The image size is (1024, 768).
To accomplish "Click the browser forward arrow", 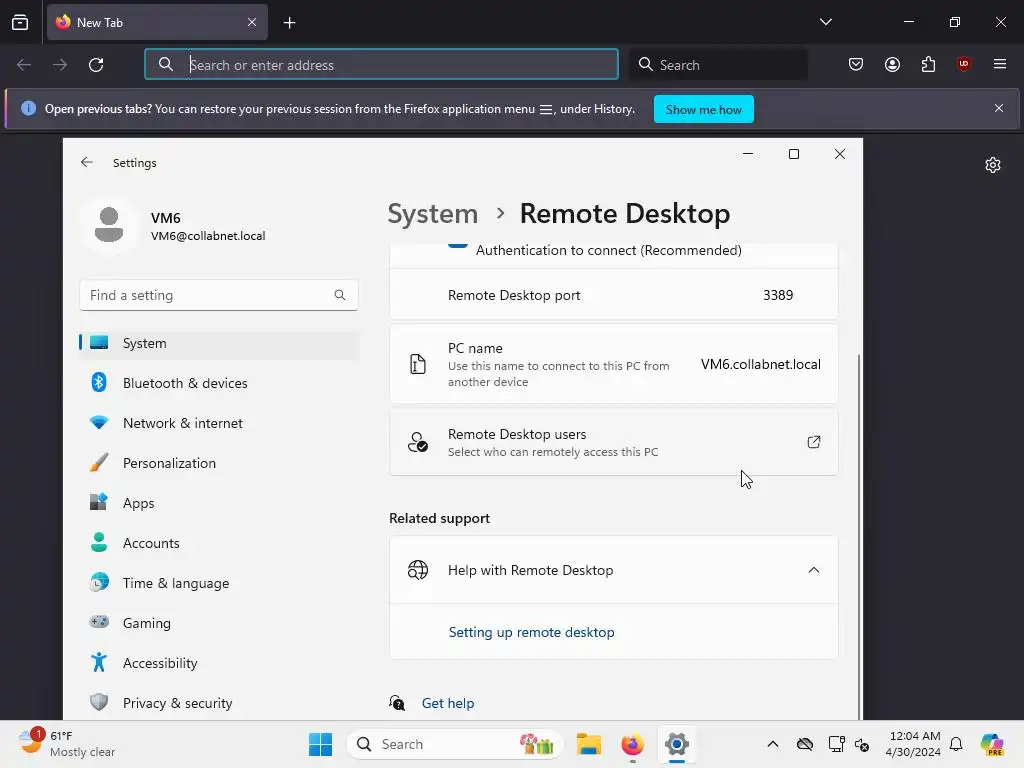I will tap(60, 65).
